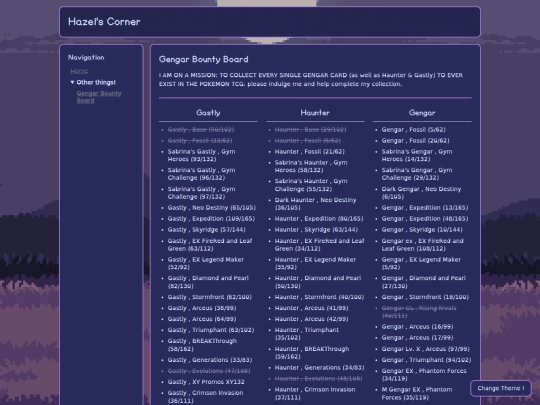Click Haunter, EX FireRed and Leaf Green entry
Viewport: 540px width, 405px height.
319,245
